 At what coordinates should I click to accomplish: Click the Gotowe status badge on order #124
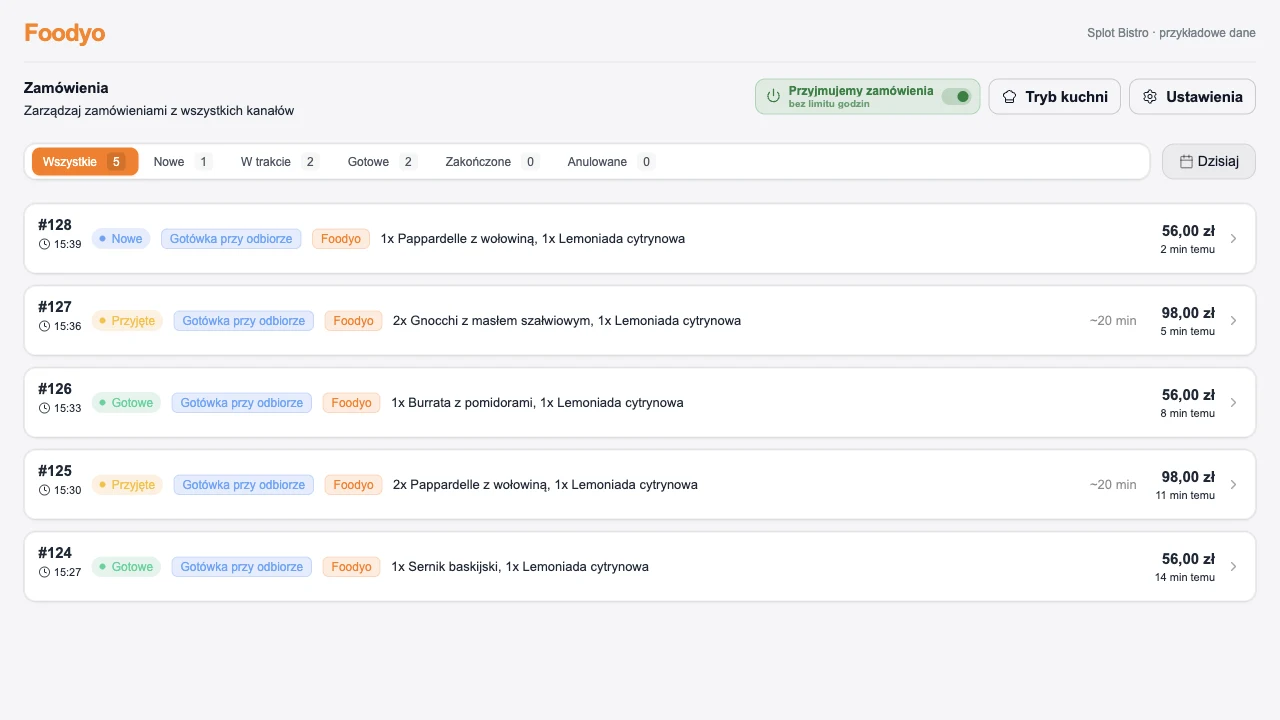pos(126,567)
